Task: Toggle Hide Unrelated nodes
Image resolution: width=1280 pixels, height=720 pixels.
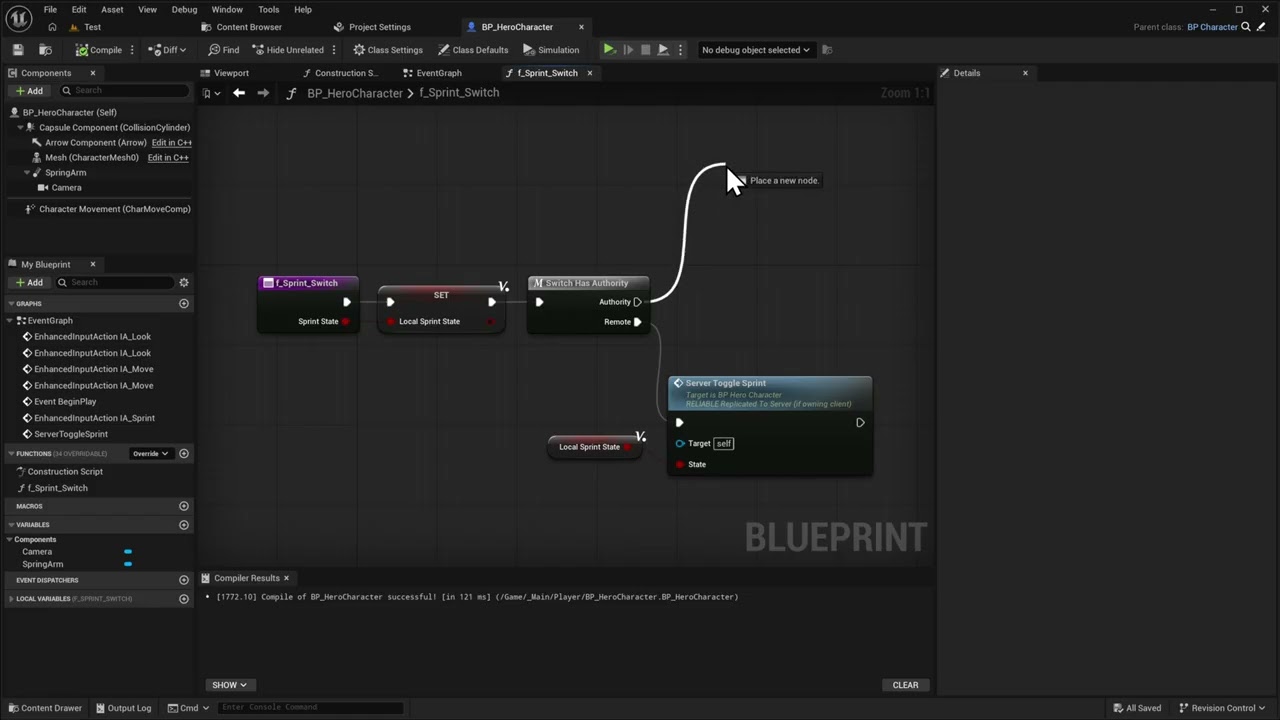Action: [288, 50]
